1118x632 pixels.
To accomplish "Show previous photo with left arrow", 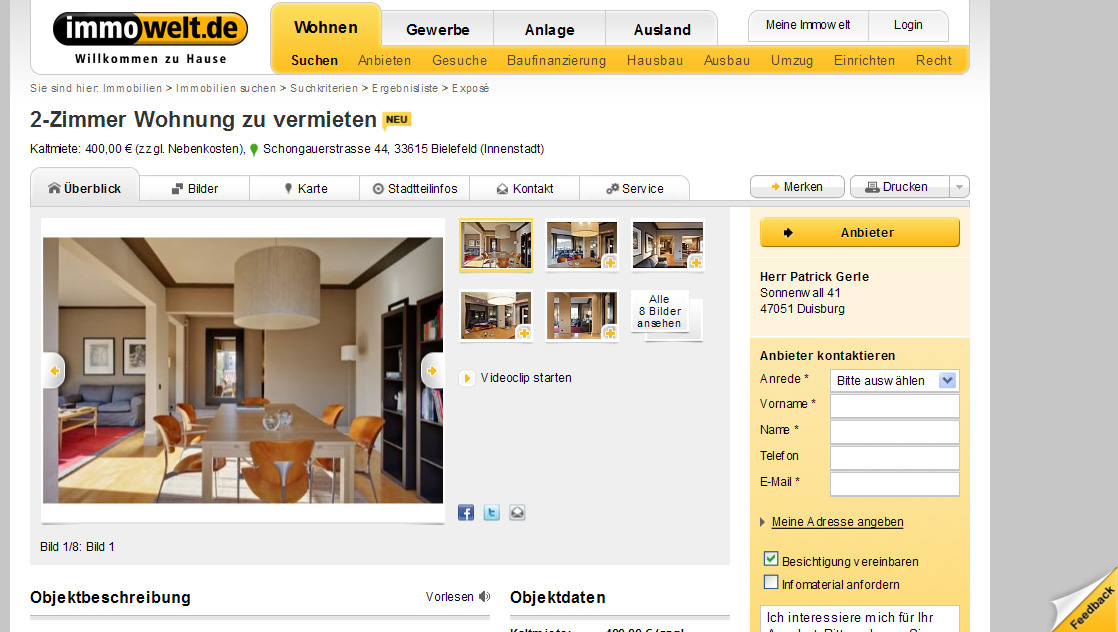I will (x=53, y=370).
